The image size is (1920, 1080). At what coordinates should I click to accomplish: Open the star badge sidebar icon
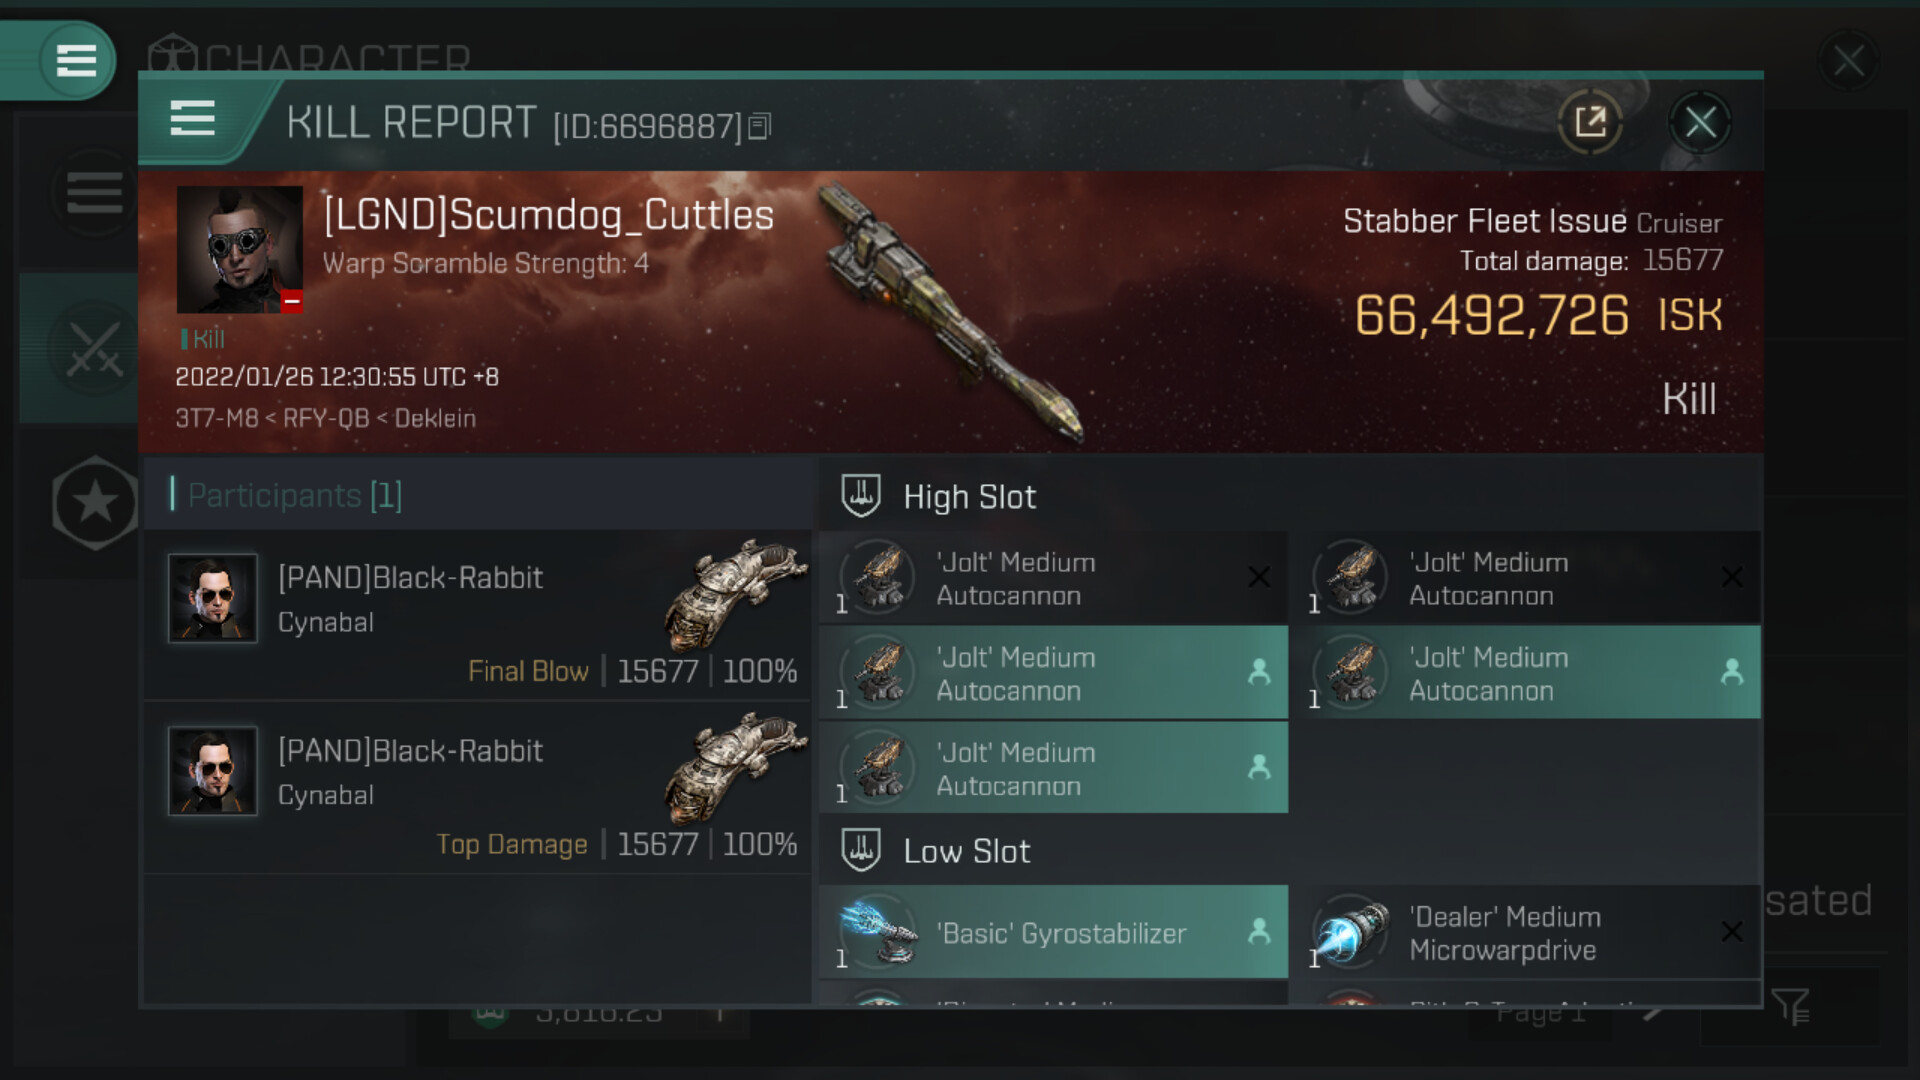click(x=94, y=503)
